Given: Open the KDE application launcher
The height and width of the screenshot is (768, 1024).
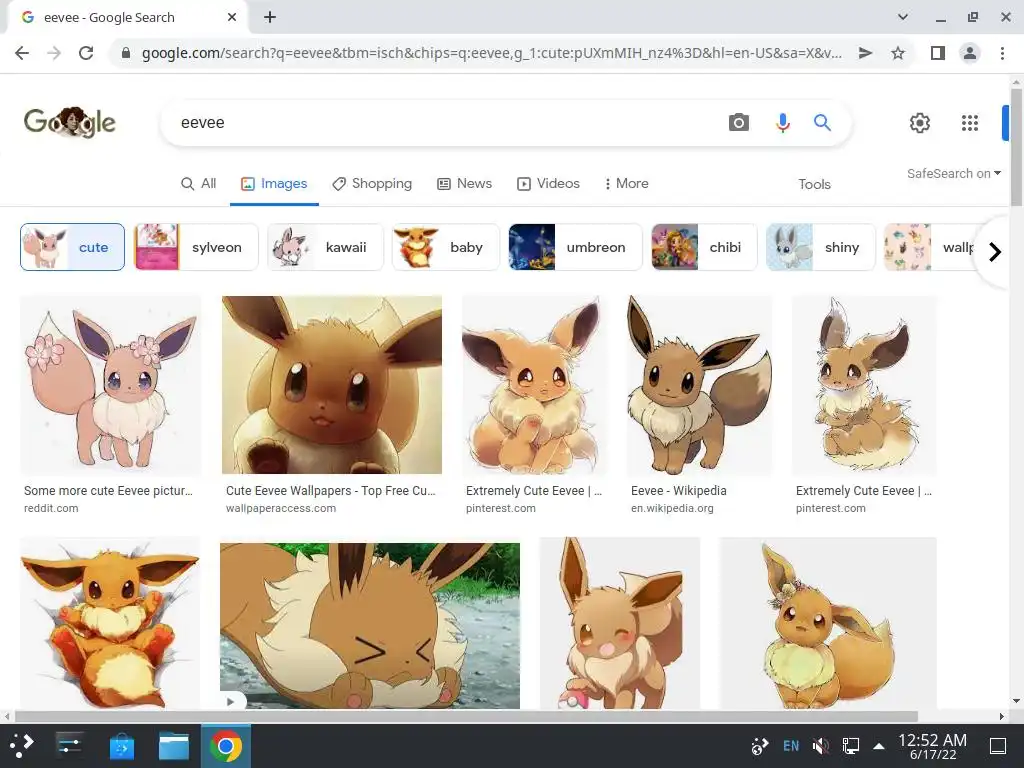Looking at the screenshot, I should (x=22, y=746).
